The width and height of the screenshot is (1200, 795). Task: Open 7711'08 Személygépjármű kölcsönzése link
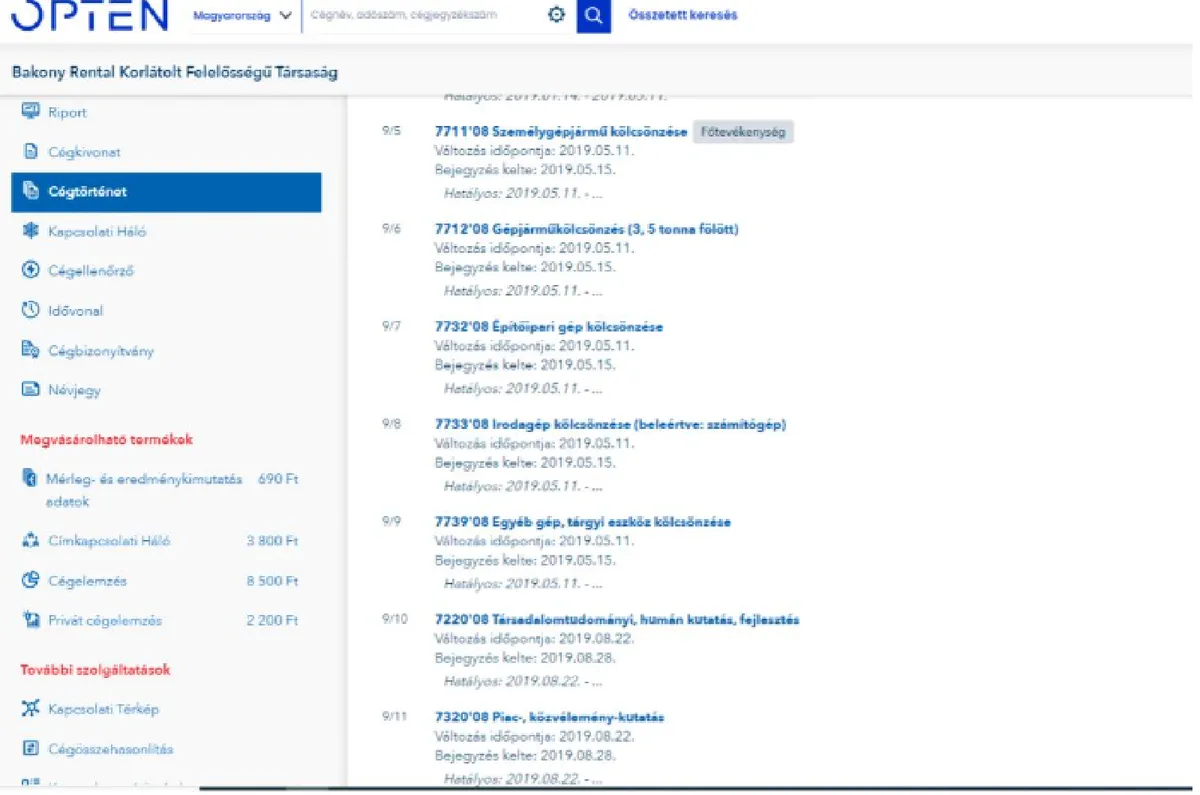[560, 132]
